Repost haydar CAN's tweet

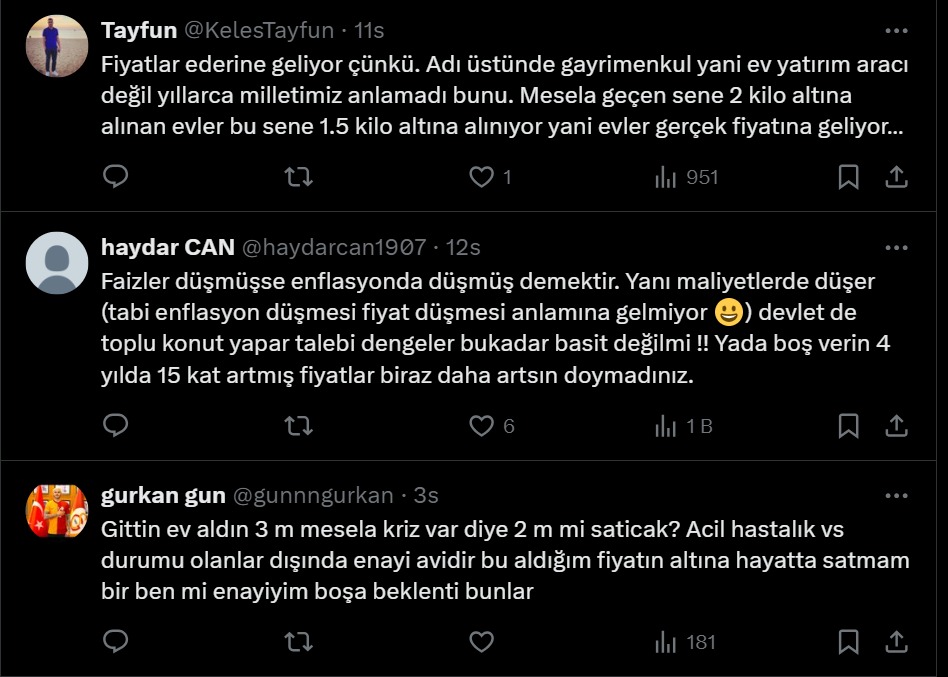(x=298, y=426)
